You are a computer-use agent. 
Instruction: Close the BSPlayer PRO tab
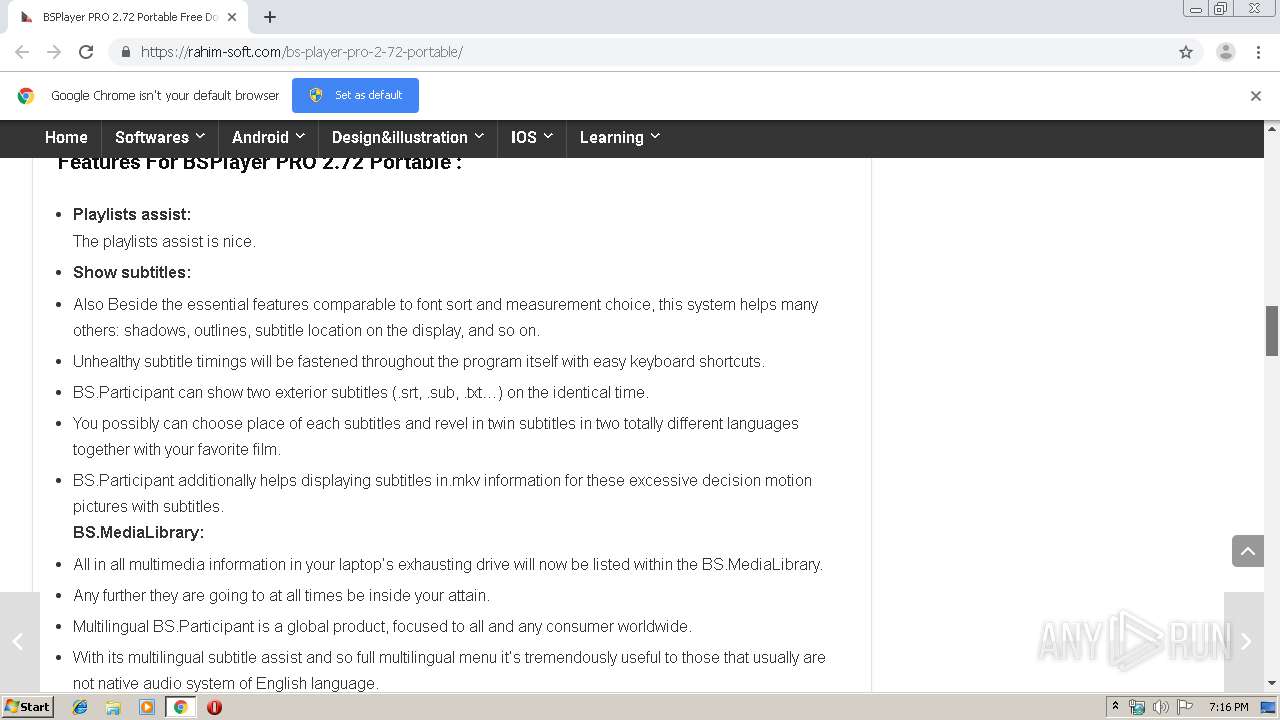[x=233, y=17]
